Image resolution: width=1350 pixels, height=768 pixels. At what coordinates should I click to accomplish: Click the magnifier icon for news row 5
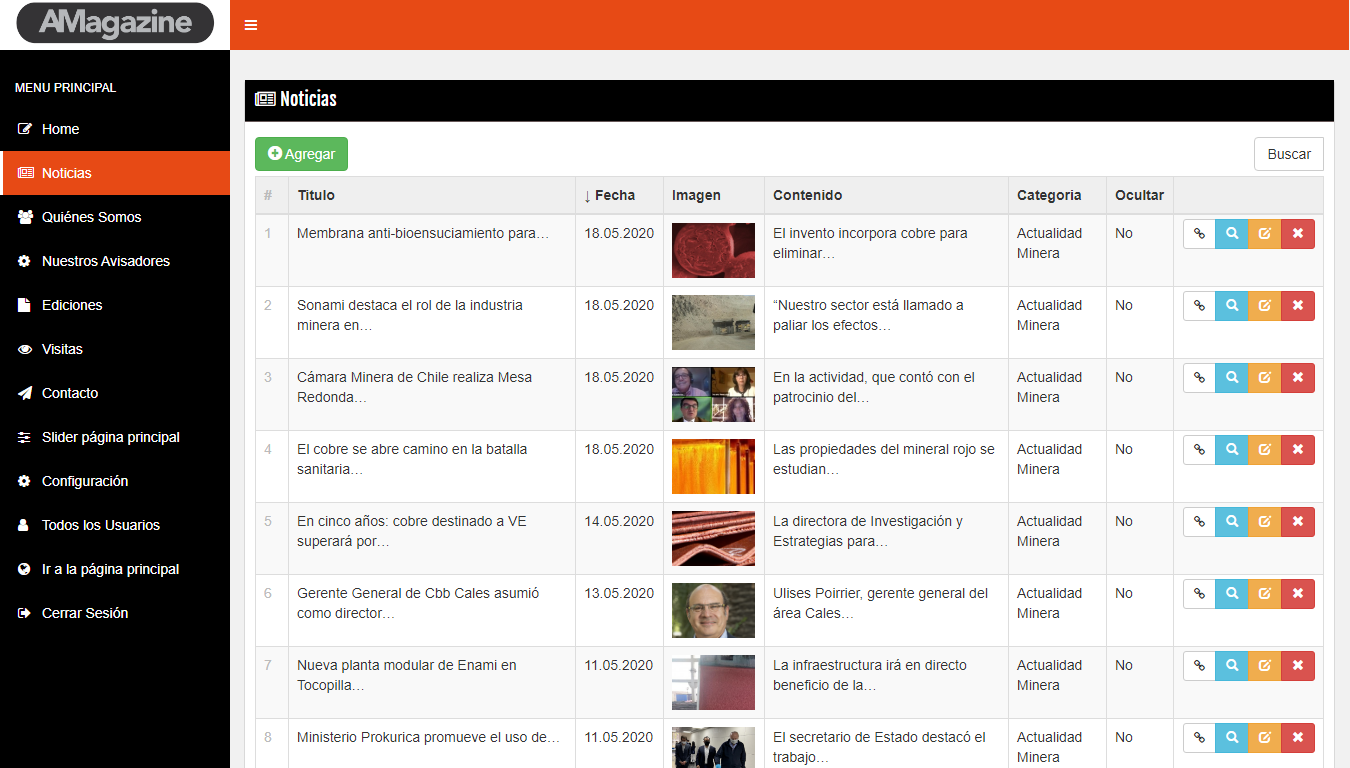(x=1232, y=522)
